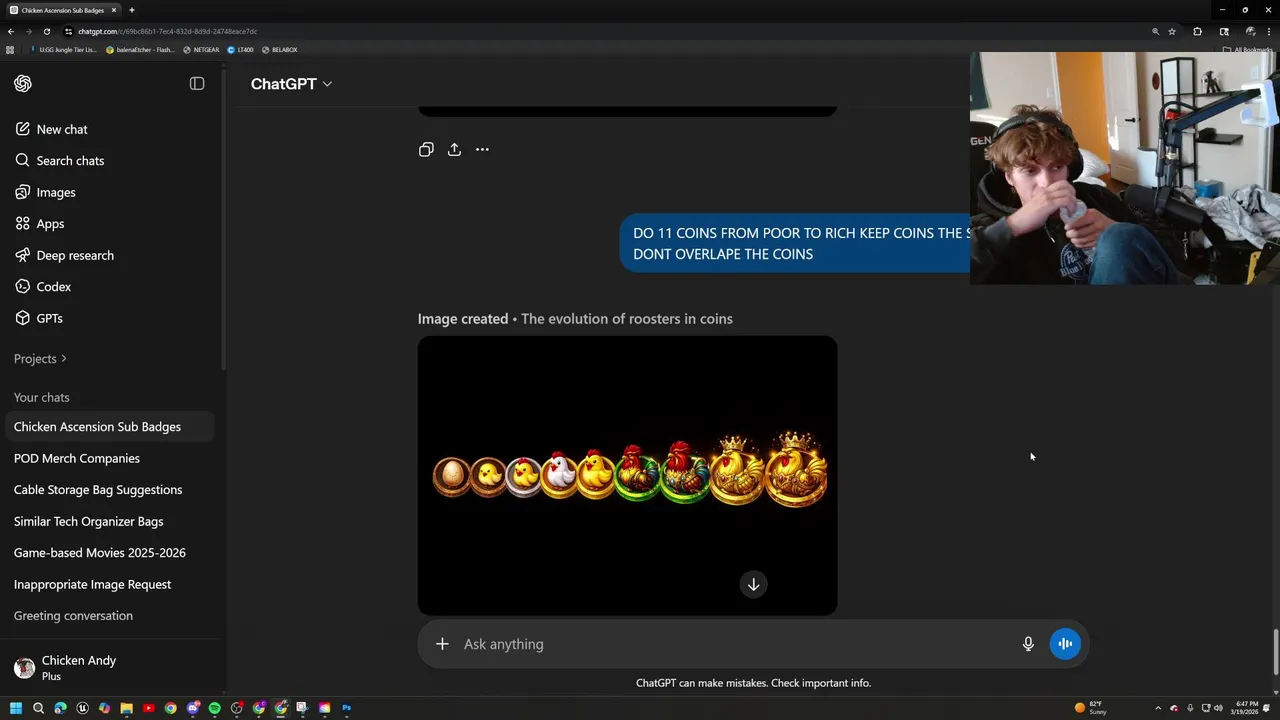
Task: Open the LT400 bookmark
Action: point(240,50)
